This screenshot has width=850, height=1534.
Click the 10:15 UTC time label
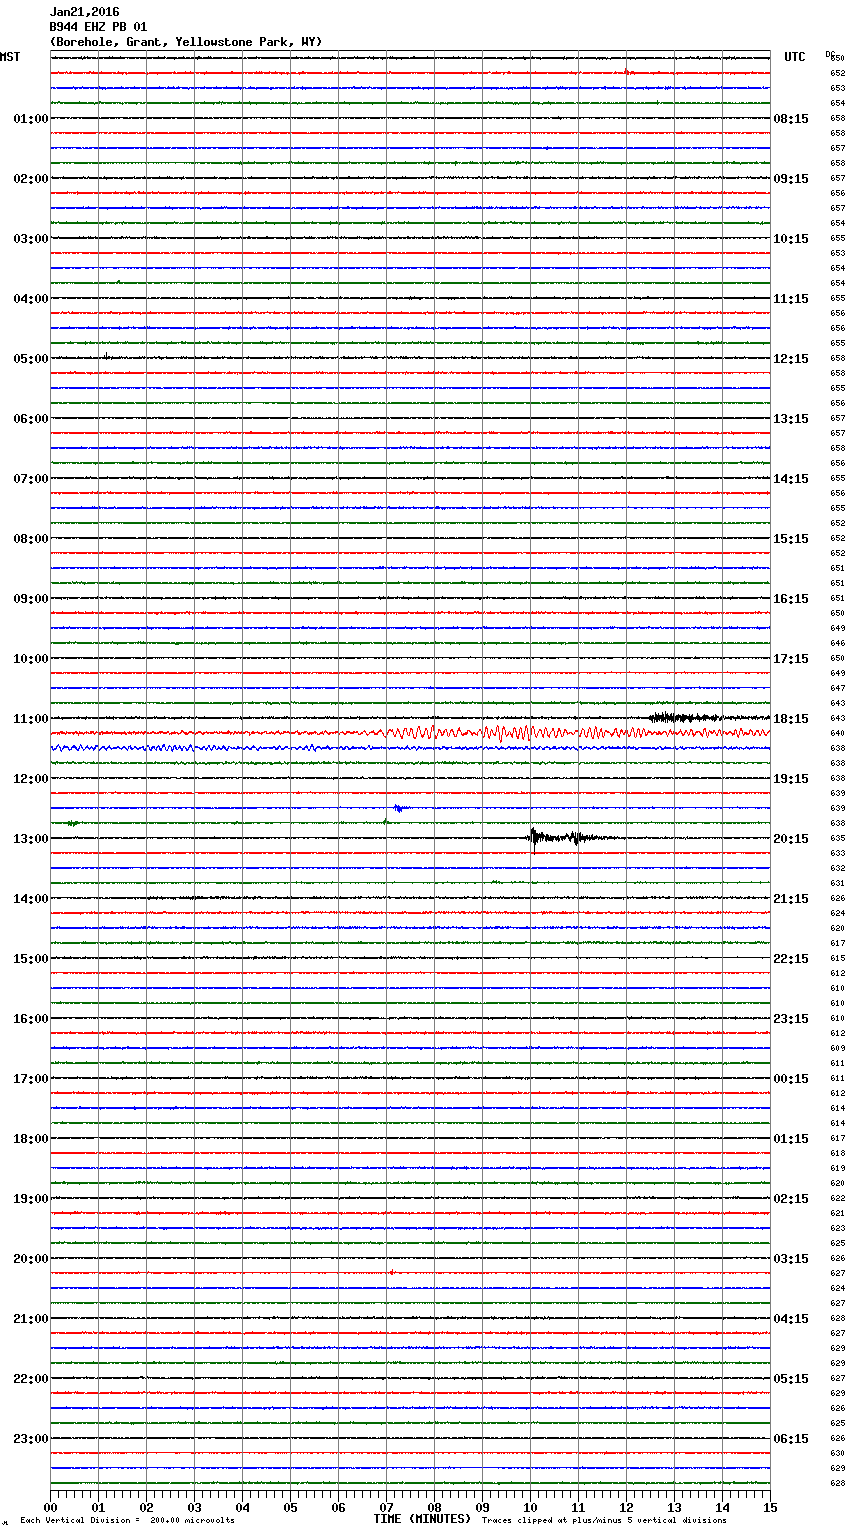pyautogui.click(x=791, y=239)
